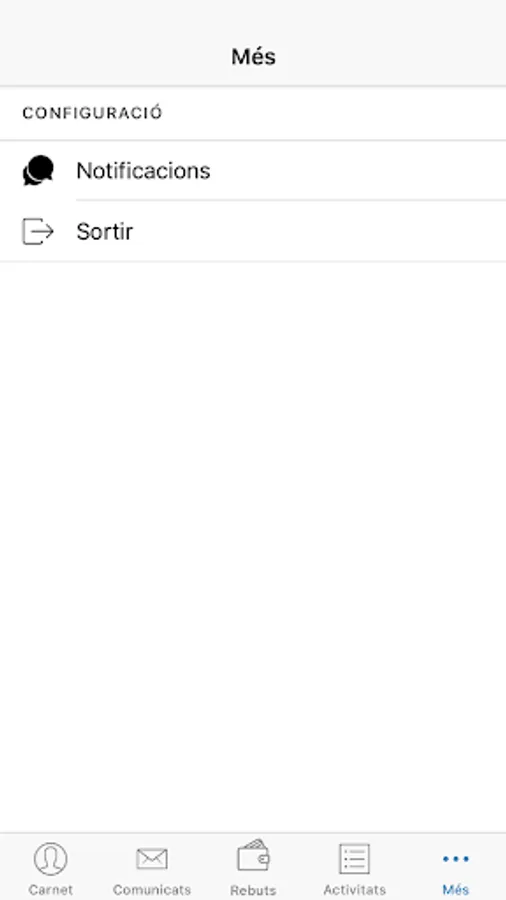Viewport: 506px width, 900px height.
Task: Click the blue Més tab label
Action: point(456,890)
